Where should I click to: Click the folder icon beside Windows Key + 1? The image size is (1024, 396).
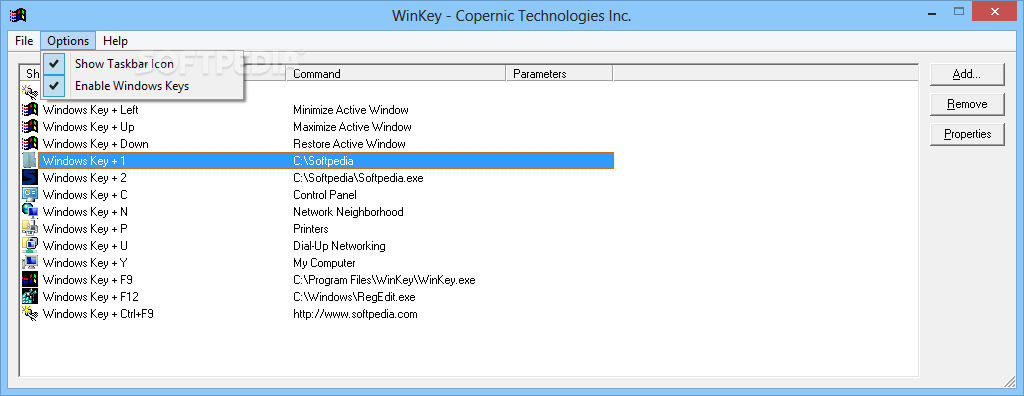[x=30, y=161]
